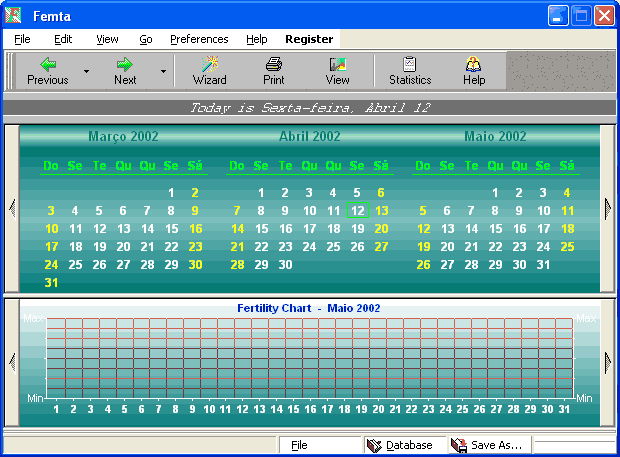This screenshot has height=457, width=620.
Task: Close the Femta window
Action: tap(605, 16)
